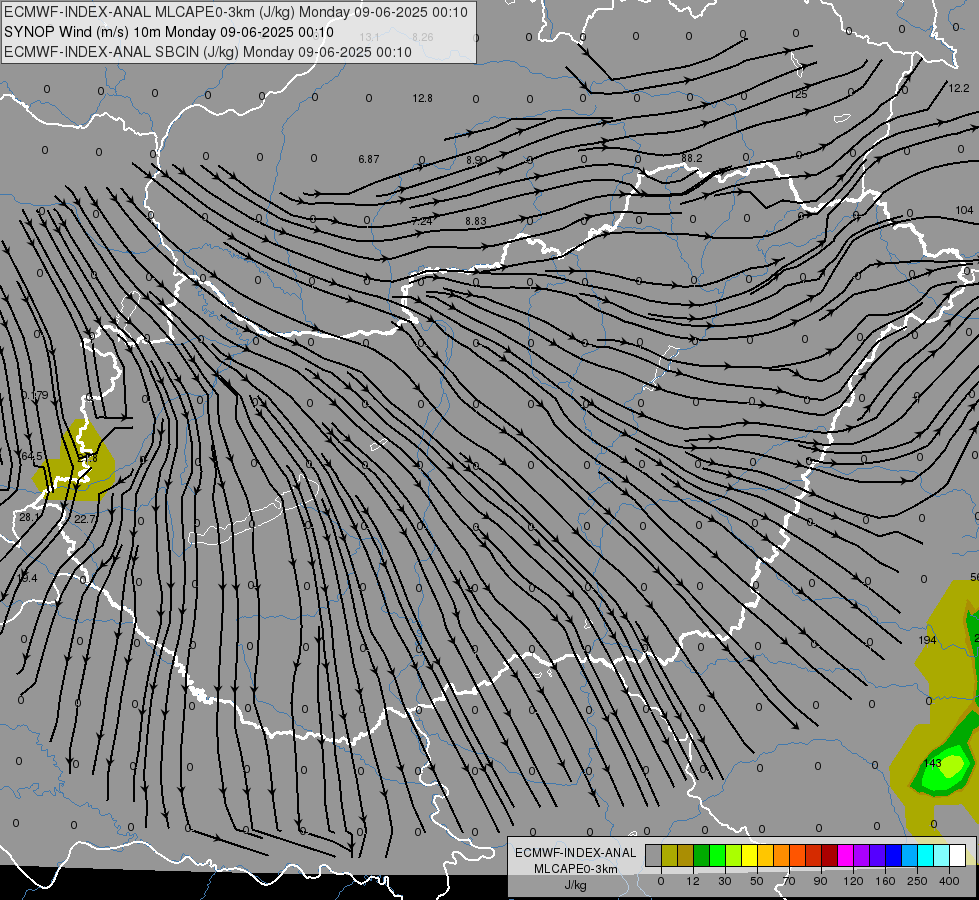Viewport: 979px width, 900px height.
Task: Click the 125 value near the top right
Action: pos(799,94)
